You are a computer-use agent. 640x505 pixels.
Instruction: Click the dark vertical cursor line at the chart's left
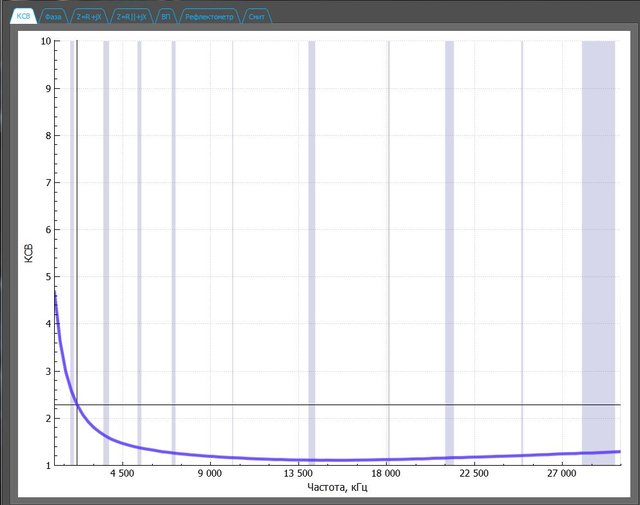[x=77, y=200]
